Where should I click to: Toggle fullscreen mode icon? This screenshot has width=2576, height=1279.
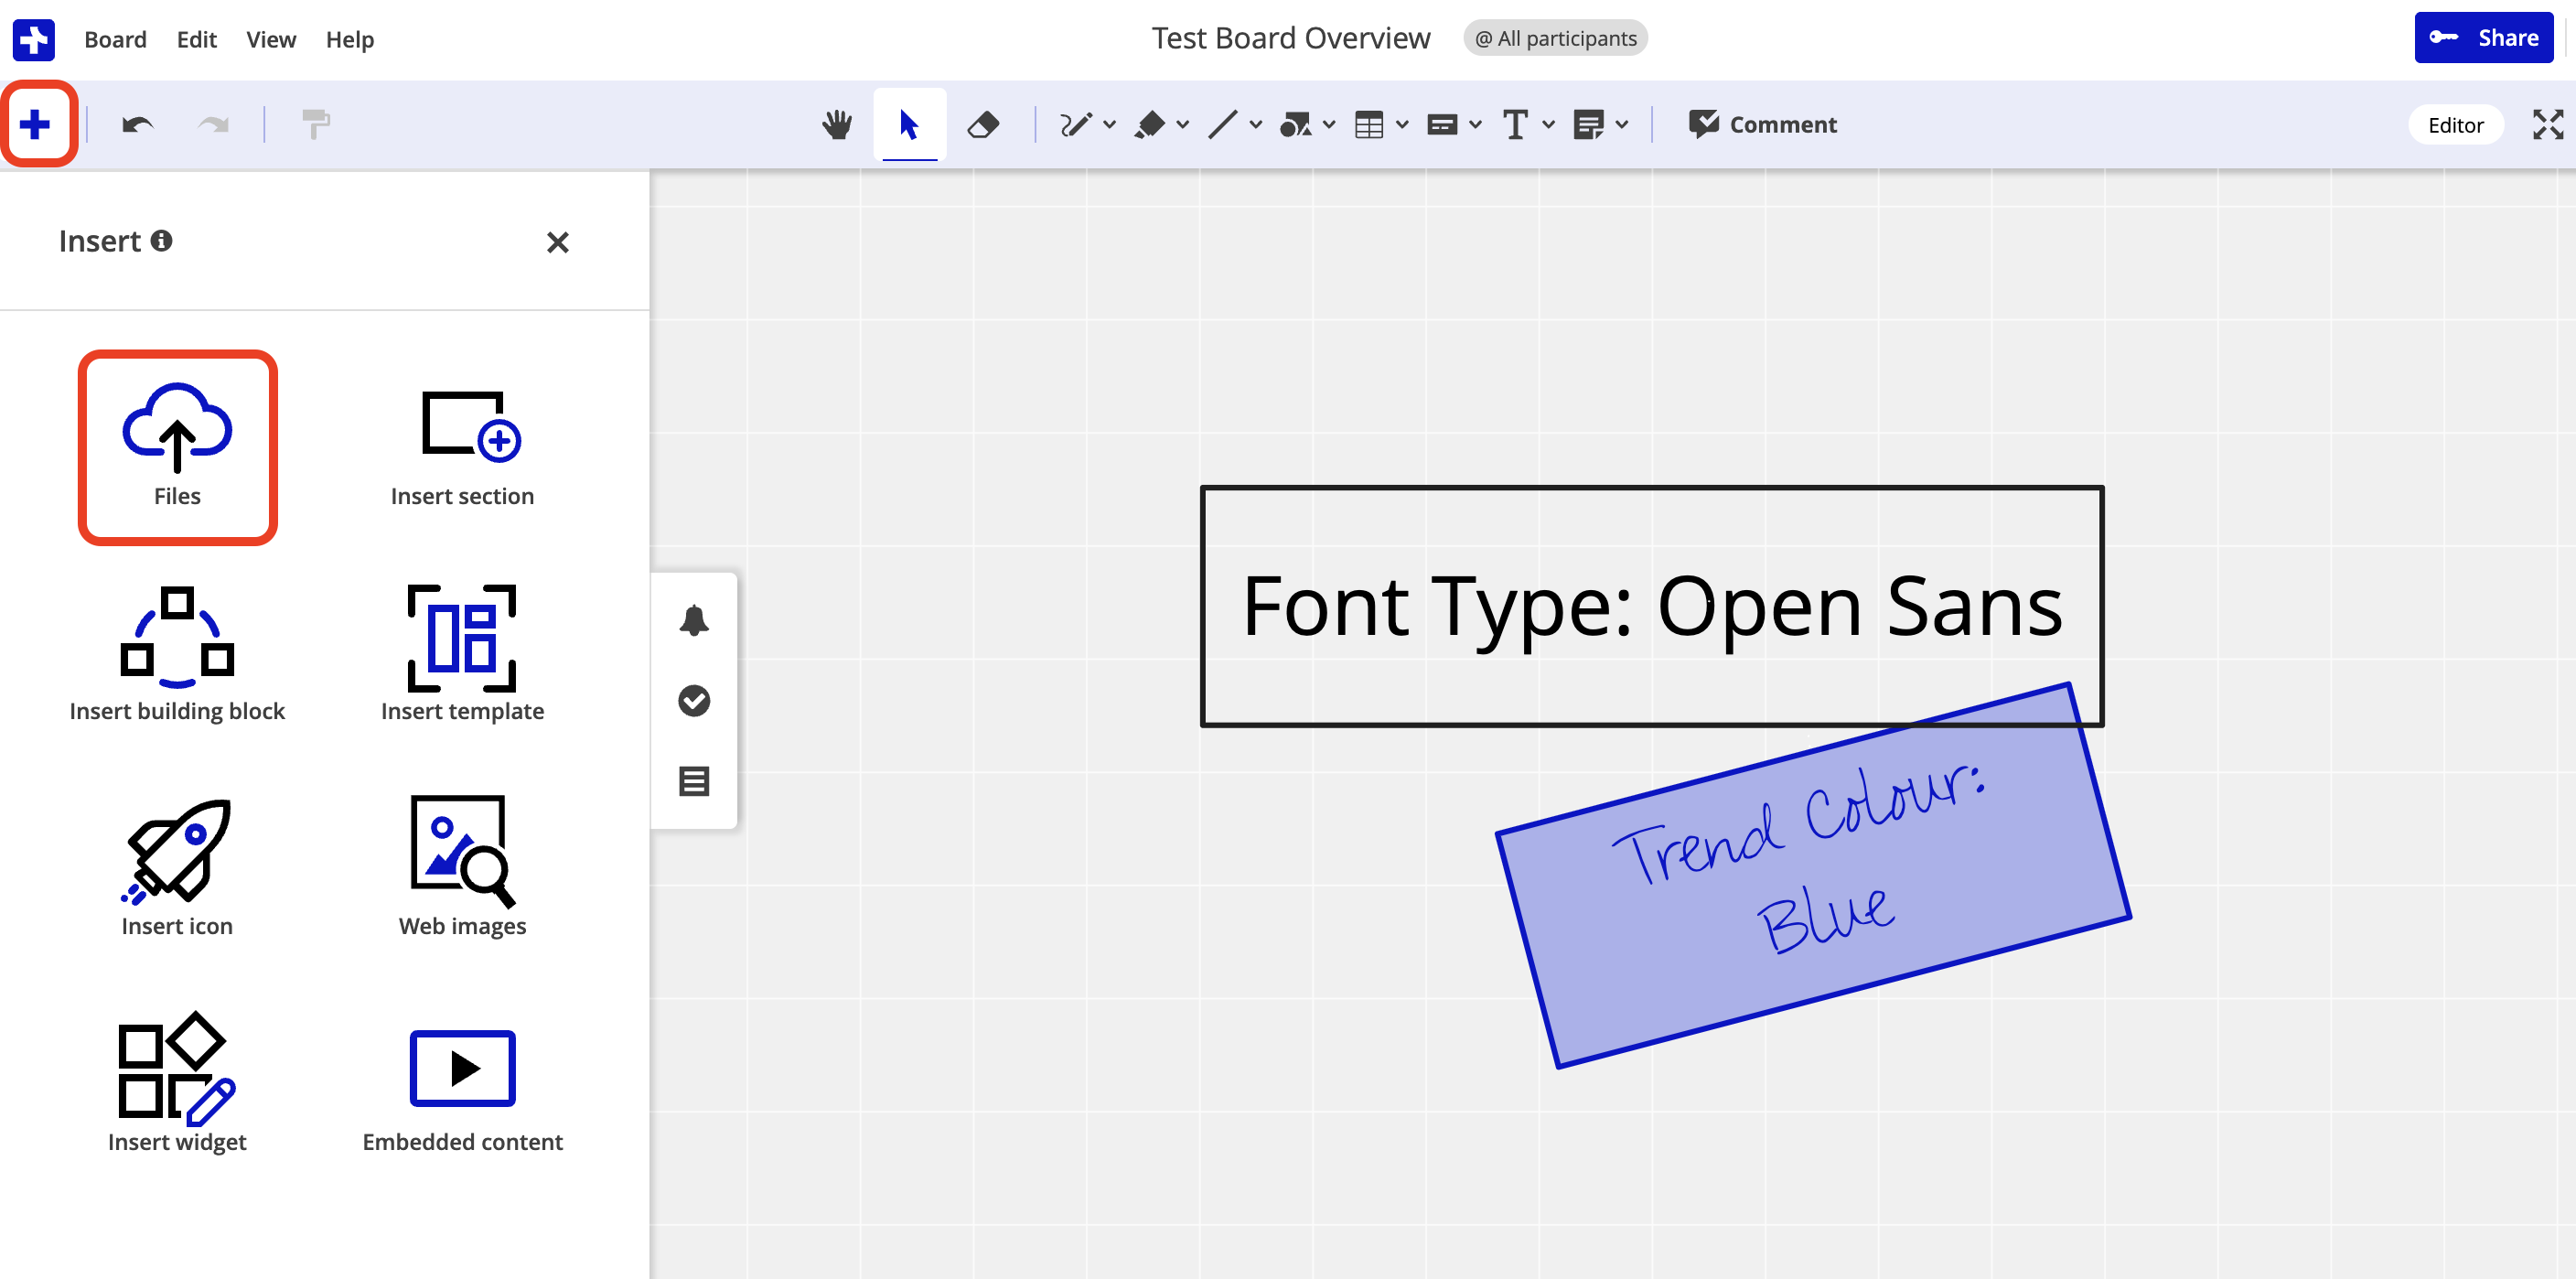[2547, 125]
